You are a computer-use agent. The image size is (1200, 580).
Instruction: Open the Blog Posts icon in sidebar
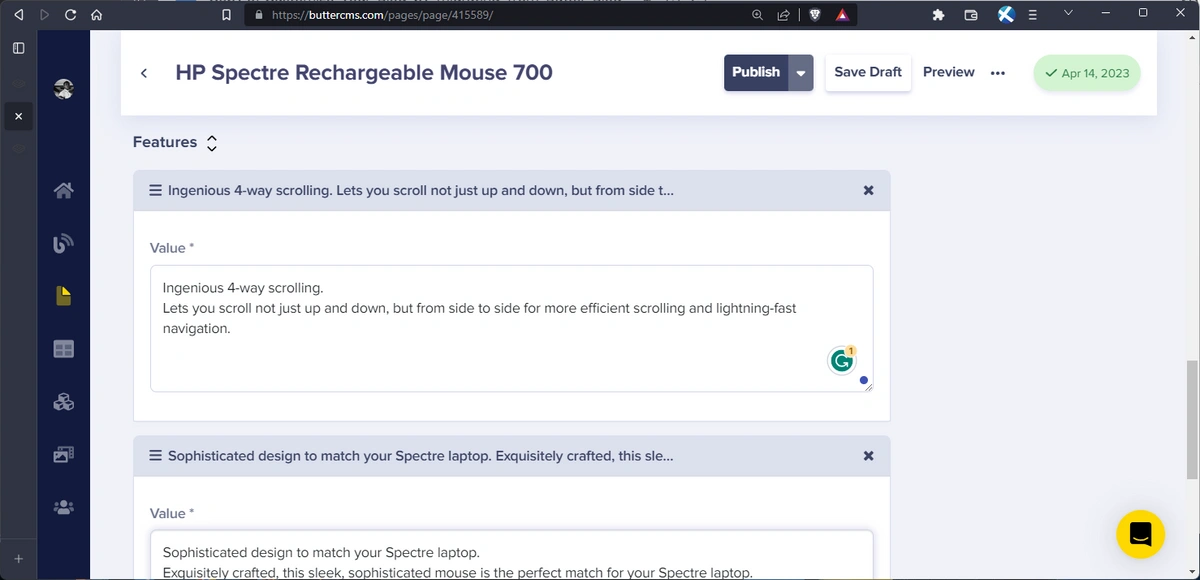click(64, 243)
